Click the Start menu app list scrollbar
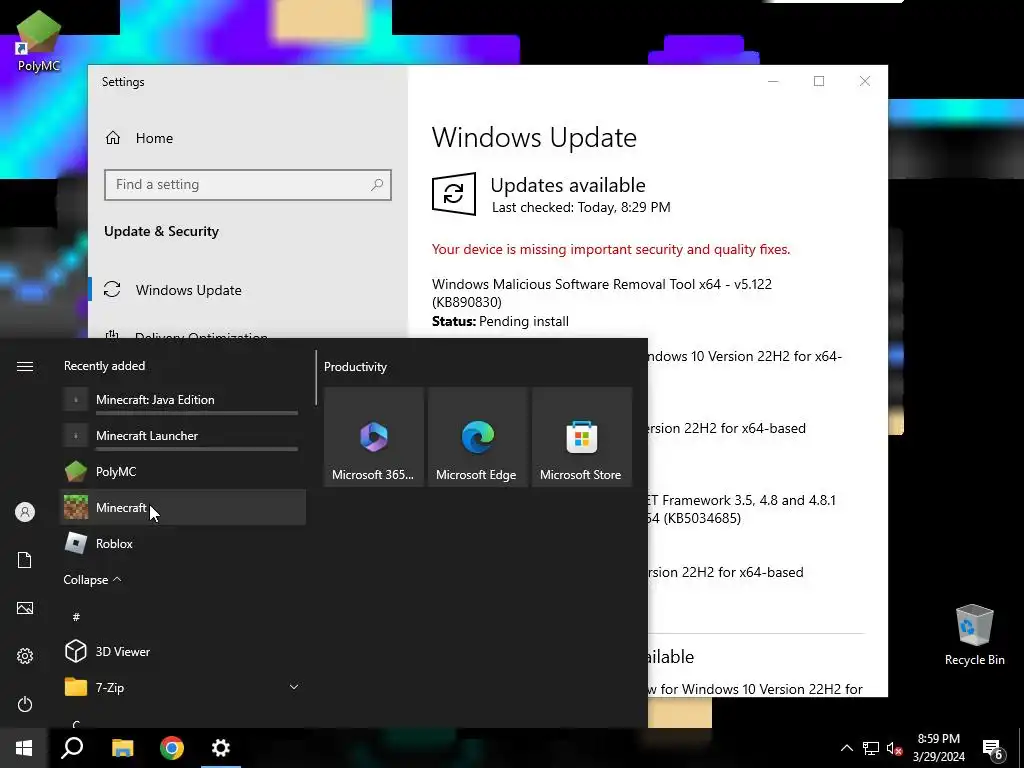The image size is (1024, 768). point(316,378)
